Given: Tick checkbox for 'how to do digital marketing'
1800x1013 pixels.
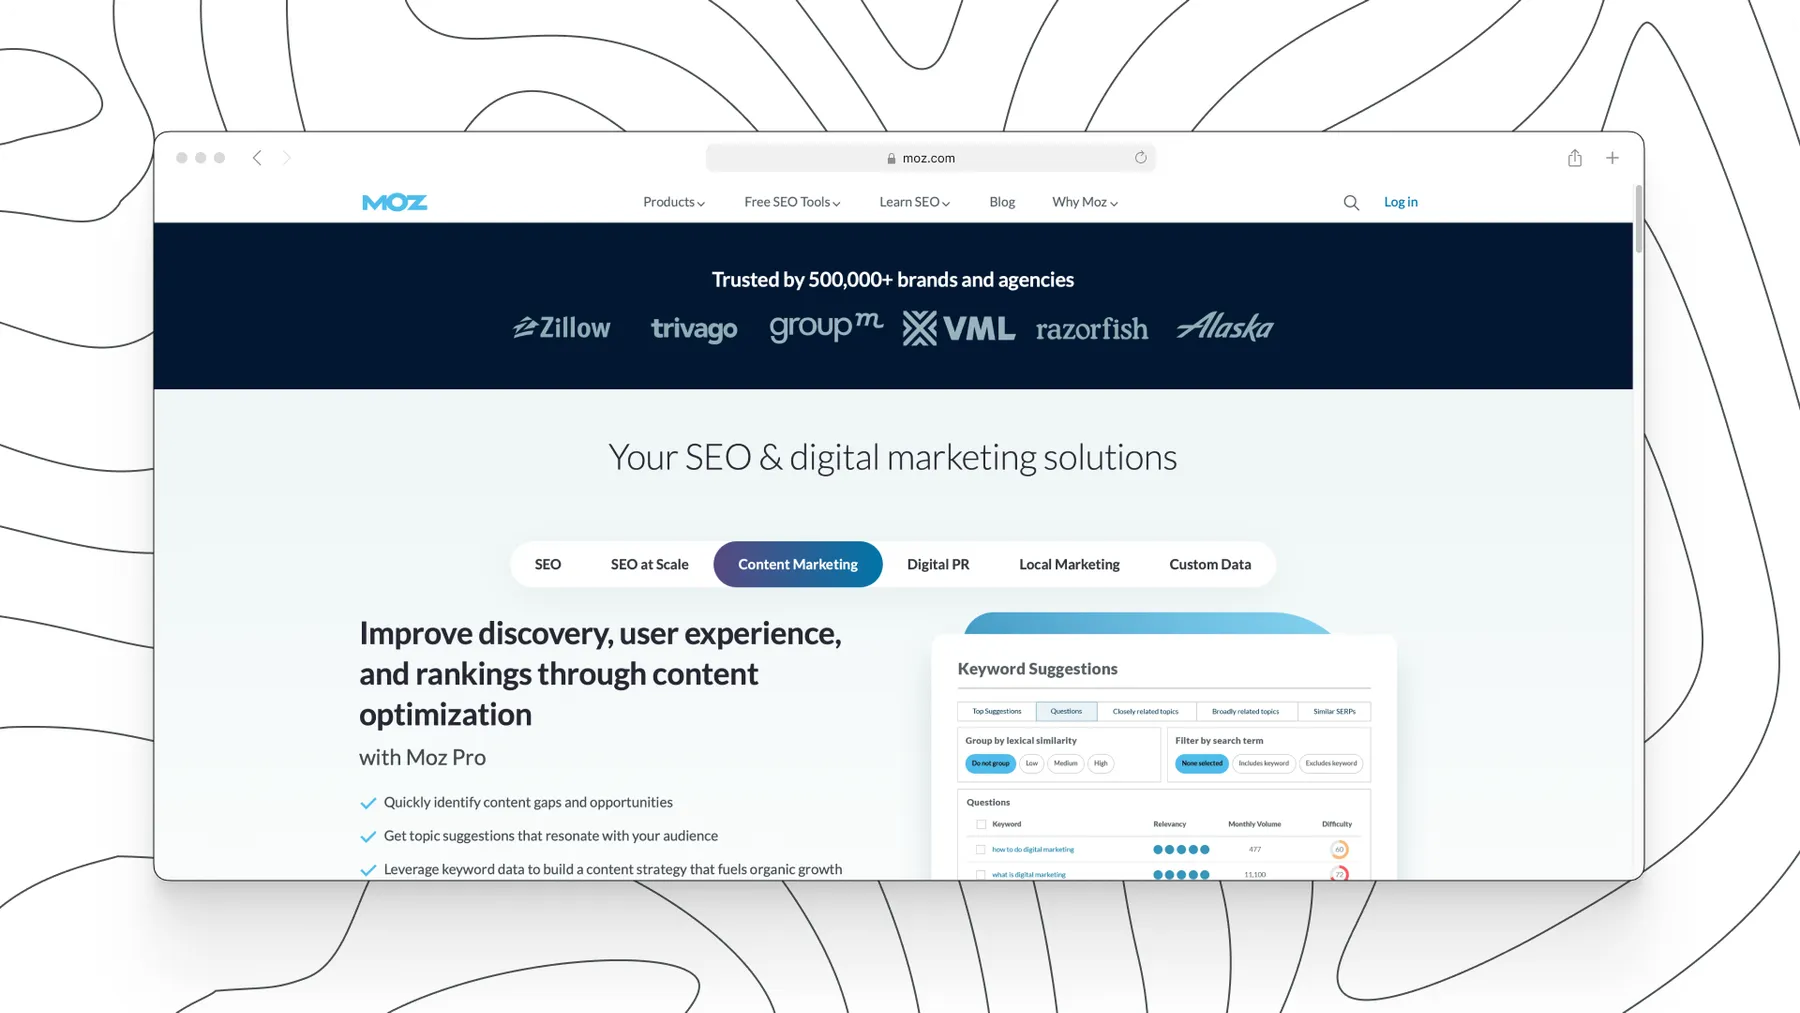Looking at the screenshot, I should [981, 849].
